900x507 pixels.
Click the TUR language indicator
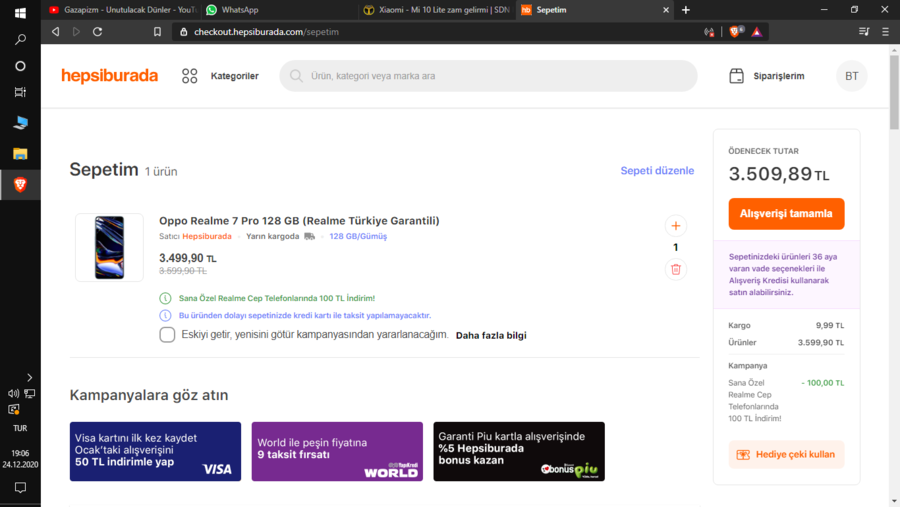20,428
